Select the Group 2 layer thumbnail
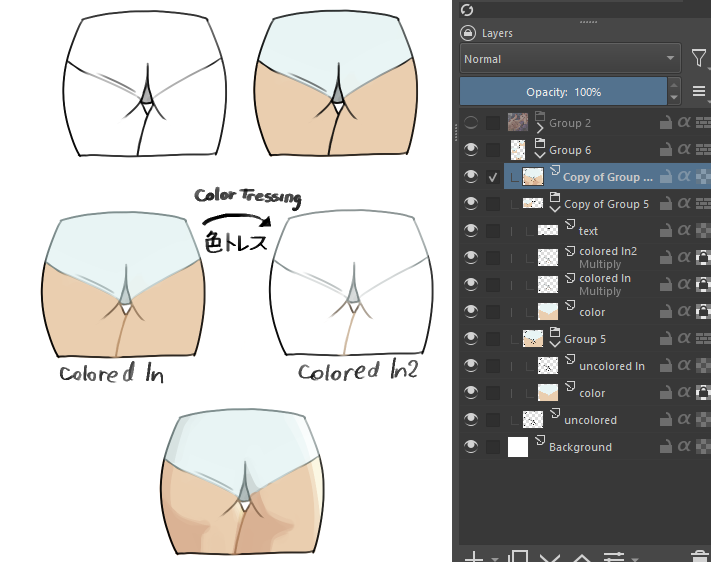The width and height of the screenshot is (711, 562). coord(518,122)
